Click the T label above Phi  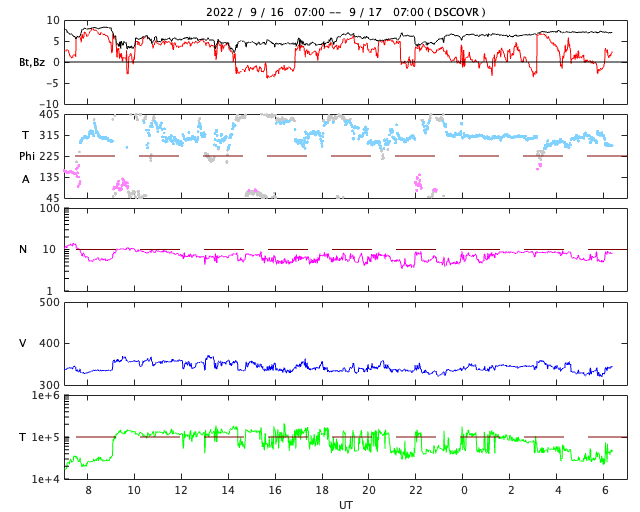(x=25, y=135)
